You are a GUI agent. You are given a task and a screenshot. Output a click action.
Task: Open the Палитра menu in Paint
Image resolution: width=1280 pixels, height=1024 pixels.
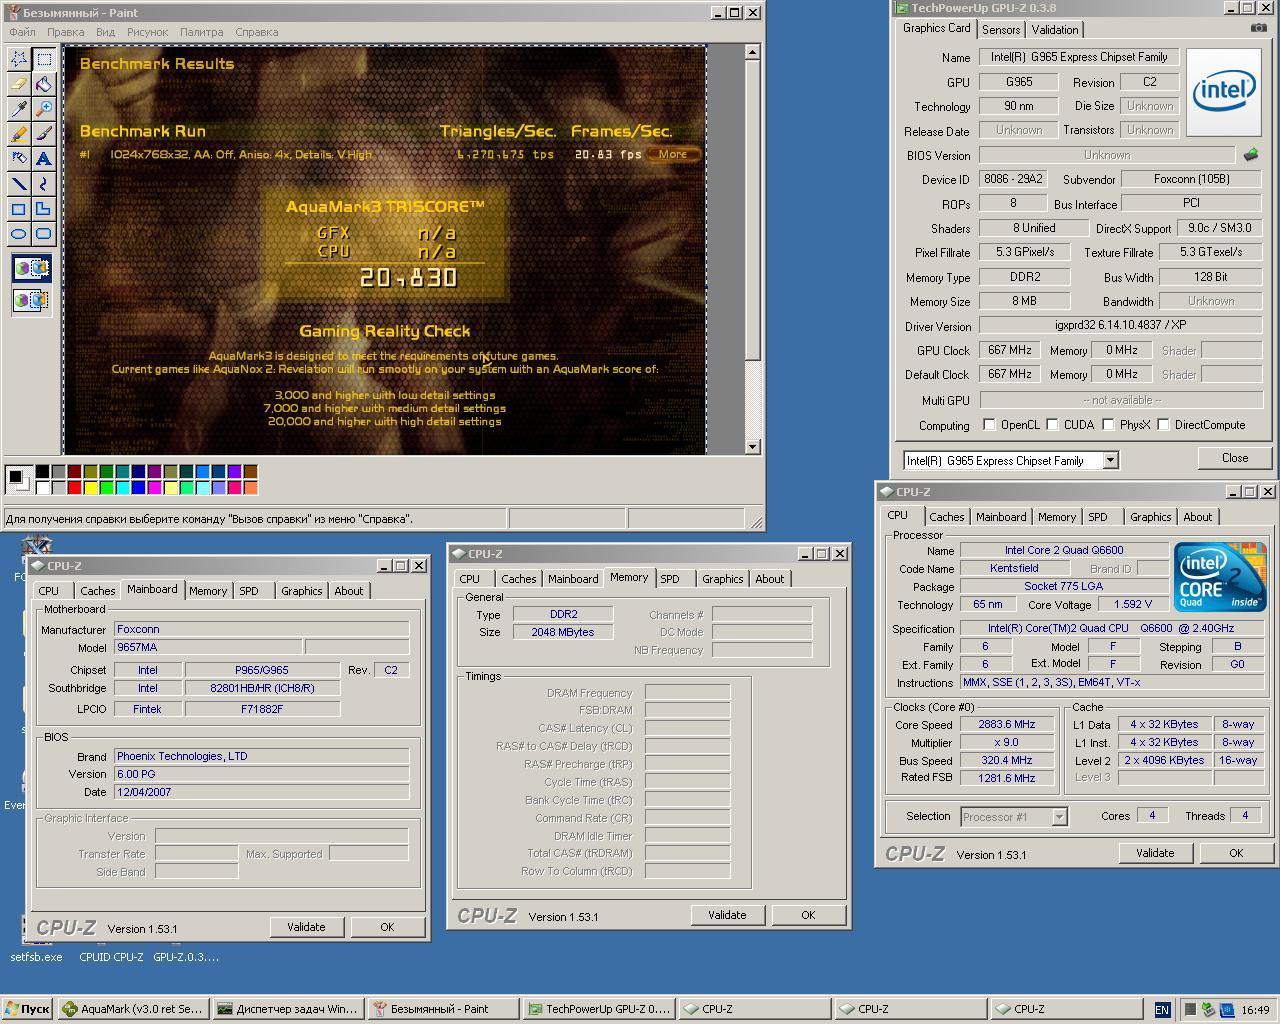201,32
